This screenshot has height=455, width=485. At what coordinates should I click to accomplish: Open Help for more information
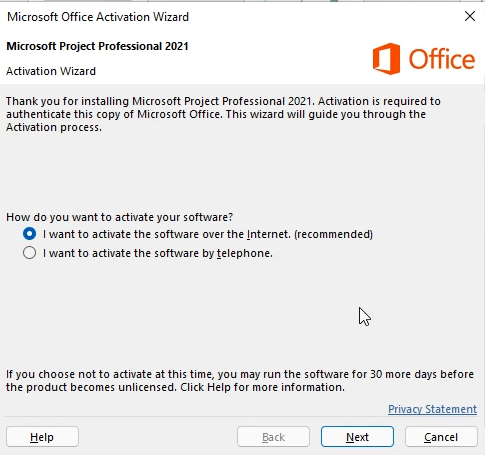coord(42,437)
